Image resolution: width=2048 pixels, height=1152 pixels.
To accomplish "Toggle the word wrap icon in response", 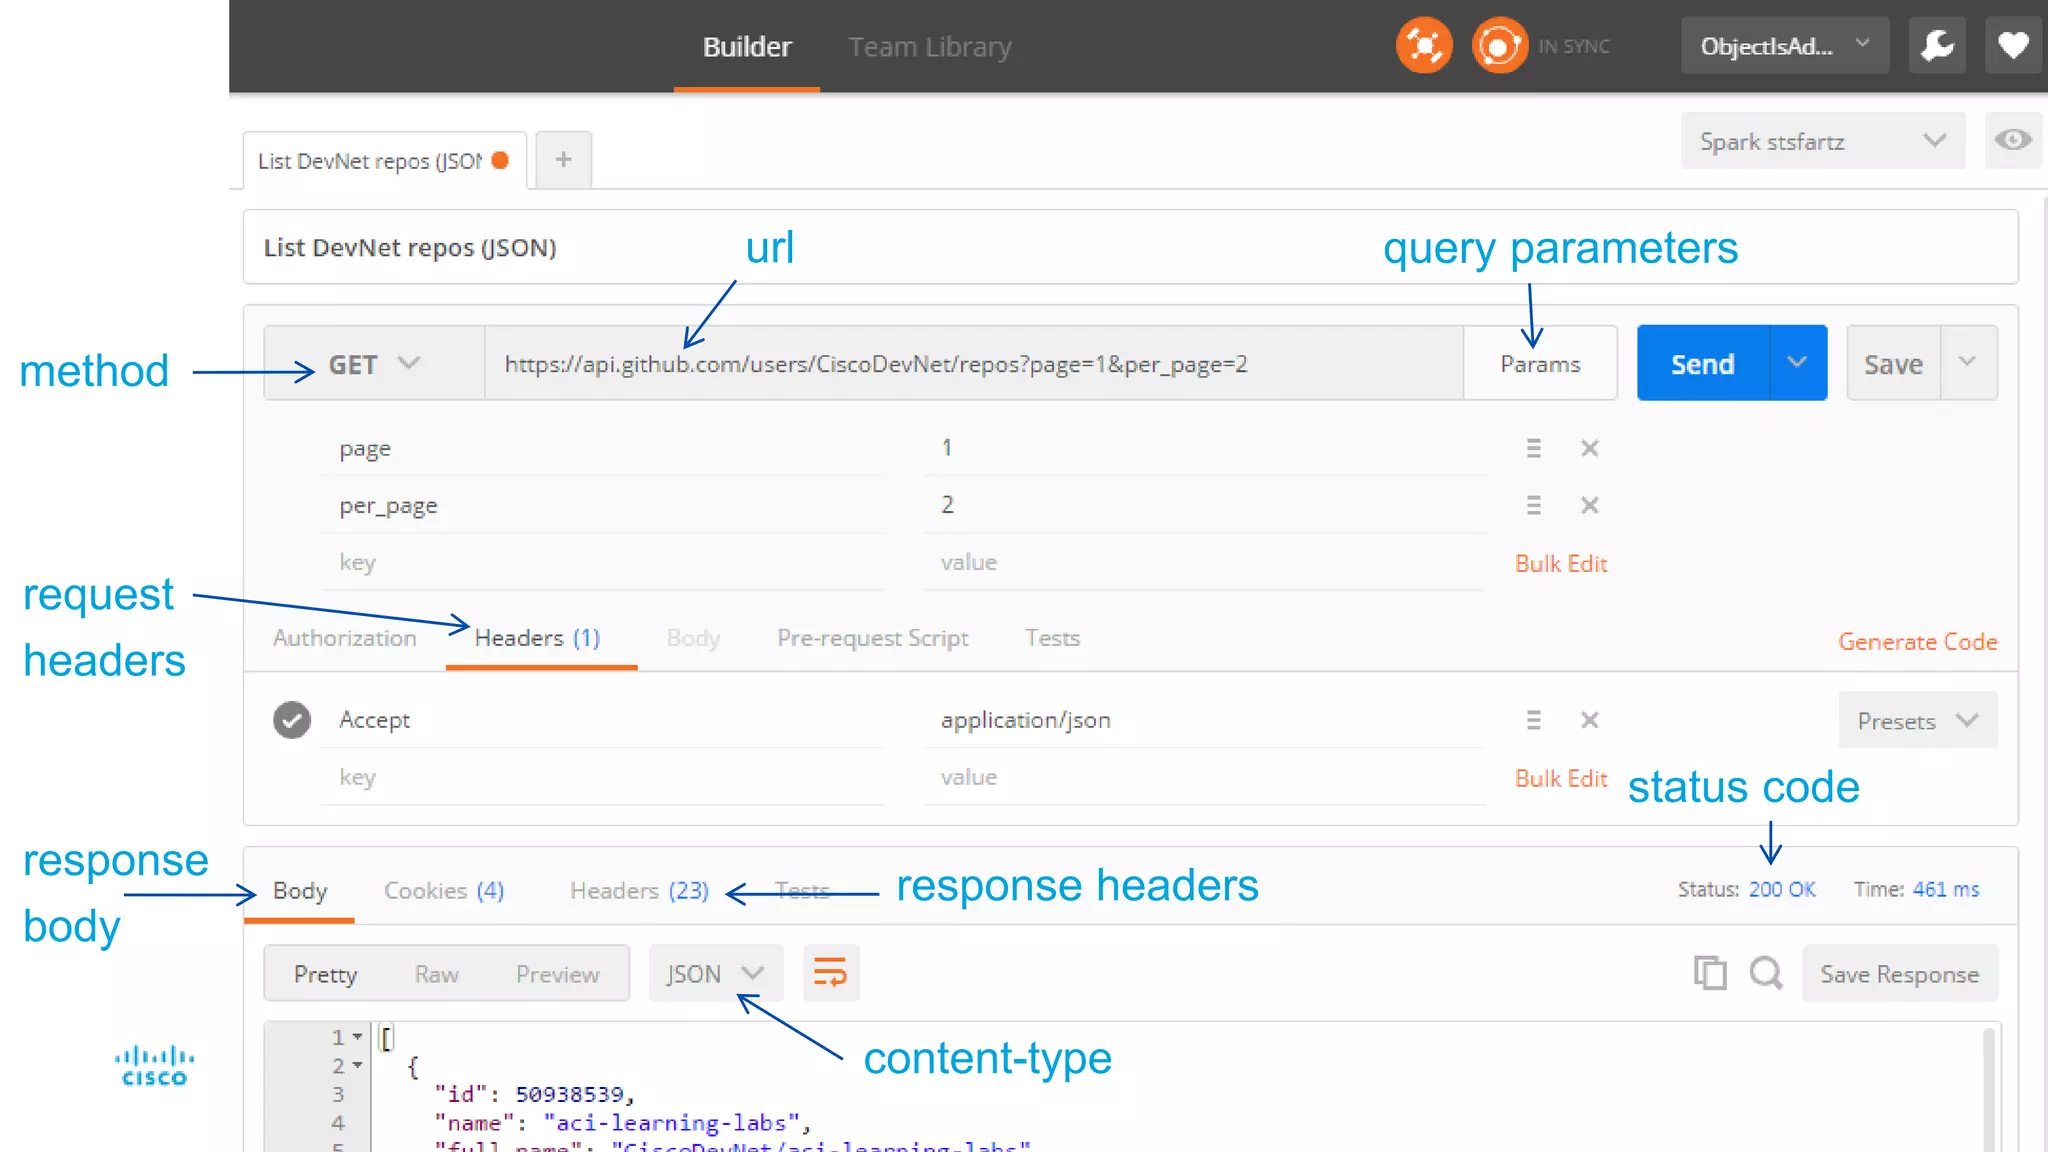I will tap(830, 973).
